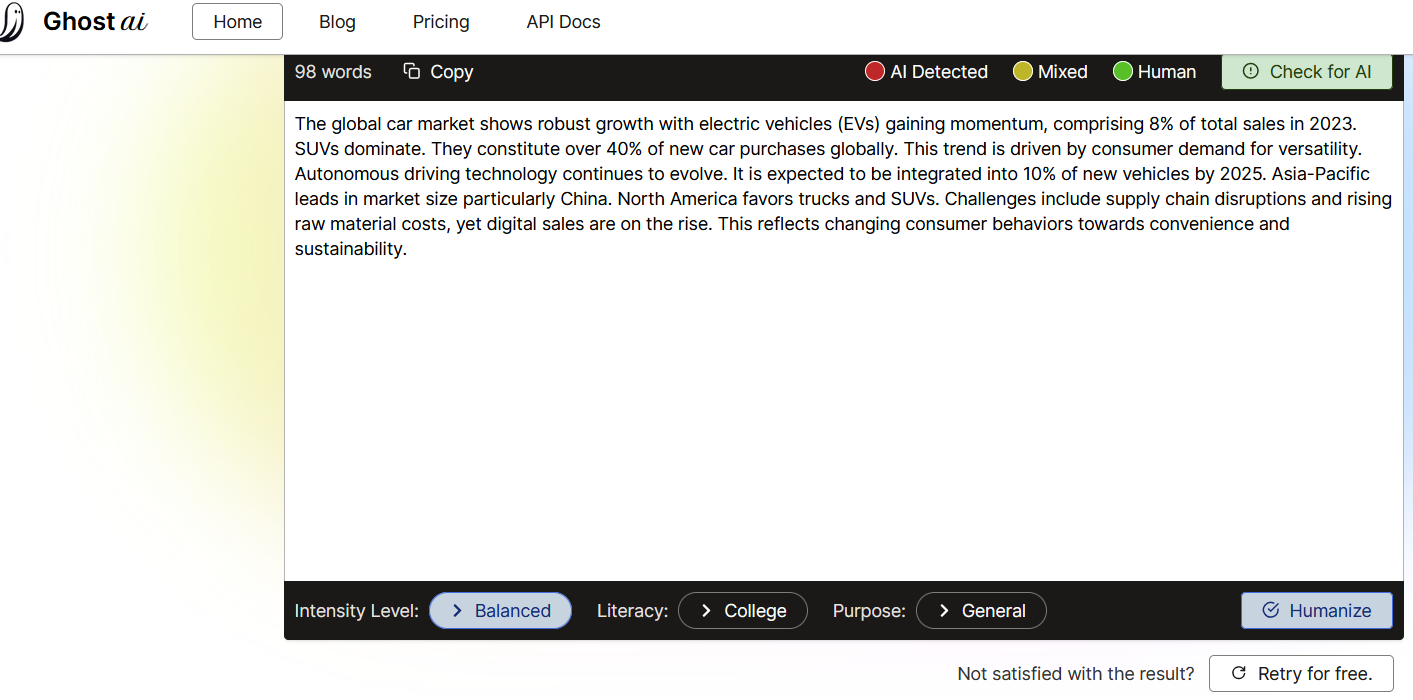Click the Ghost ai brand name text
Viewport: 1413px width, 700px height.
pos(95,22)
